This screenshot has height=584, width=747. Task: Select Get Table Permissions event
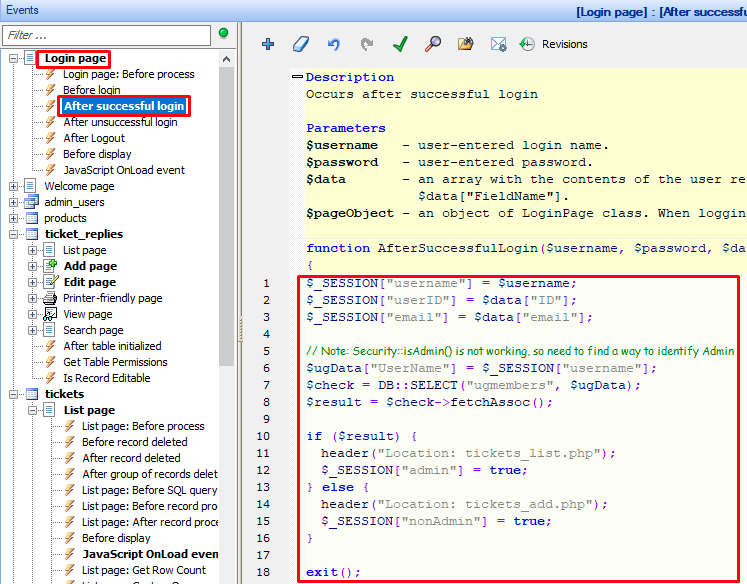pos(115,362)
